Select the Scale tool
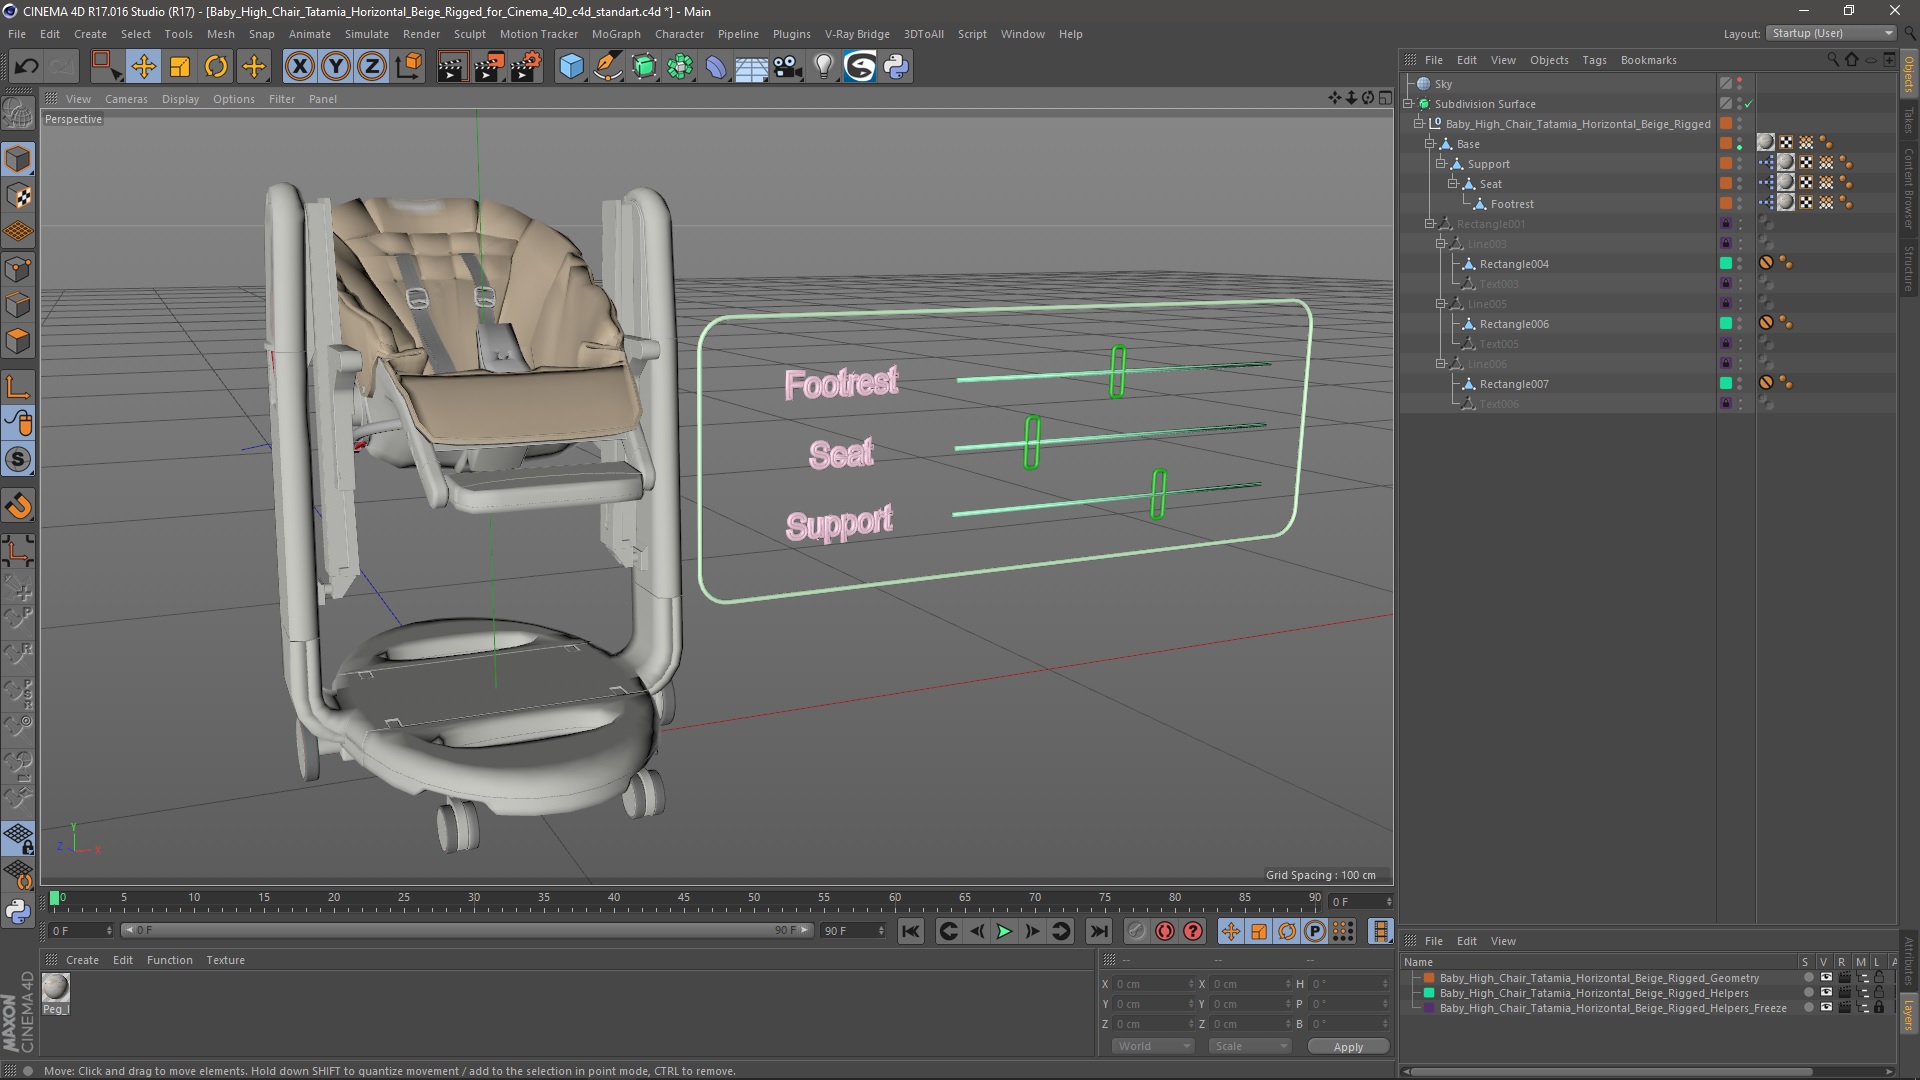The image size is (1920, 1080). [x=180, y=67]
